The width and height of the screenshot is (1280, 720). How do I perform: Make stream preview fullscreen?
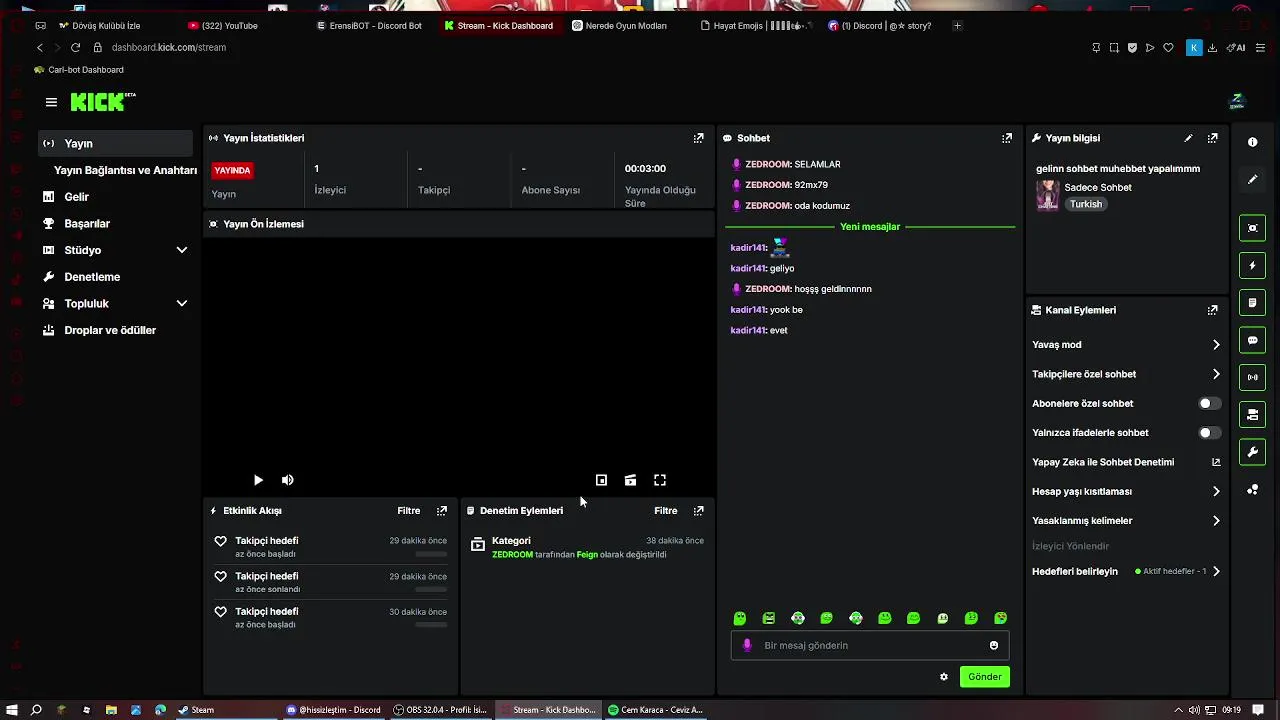[660, 480]
